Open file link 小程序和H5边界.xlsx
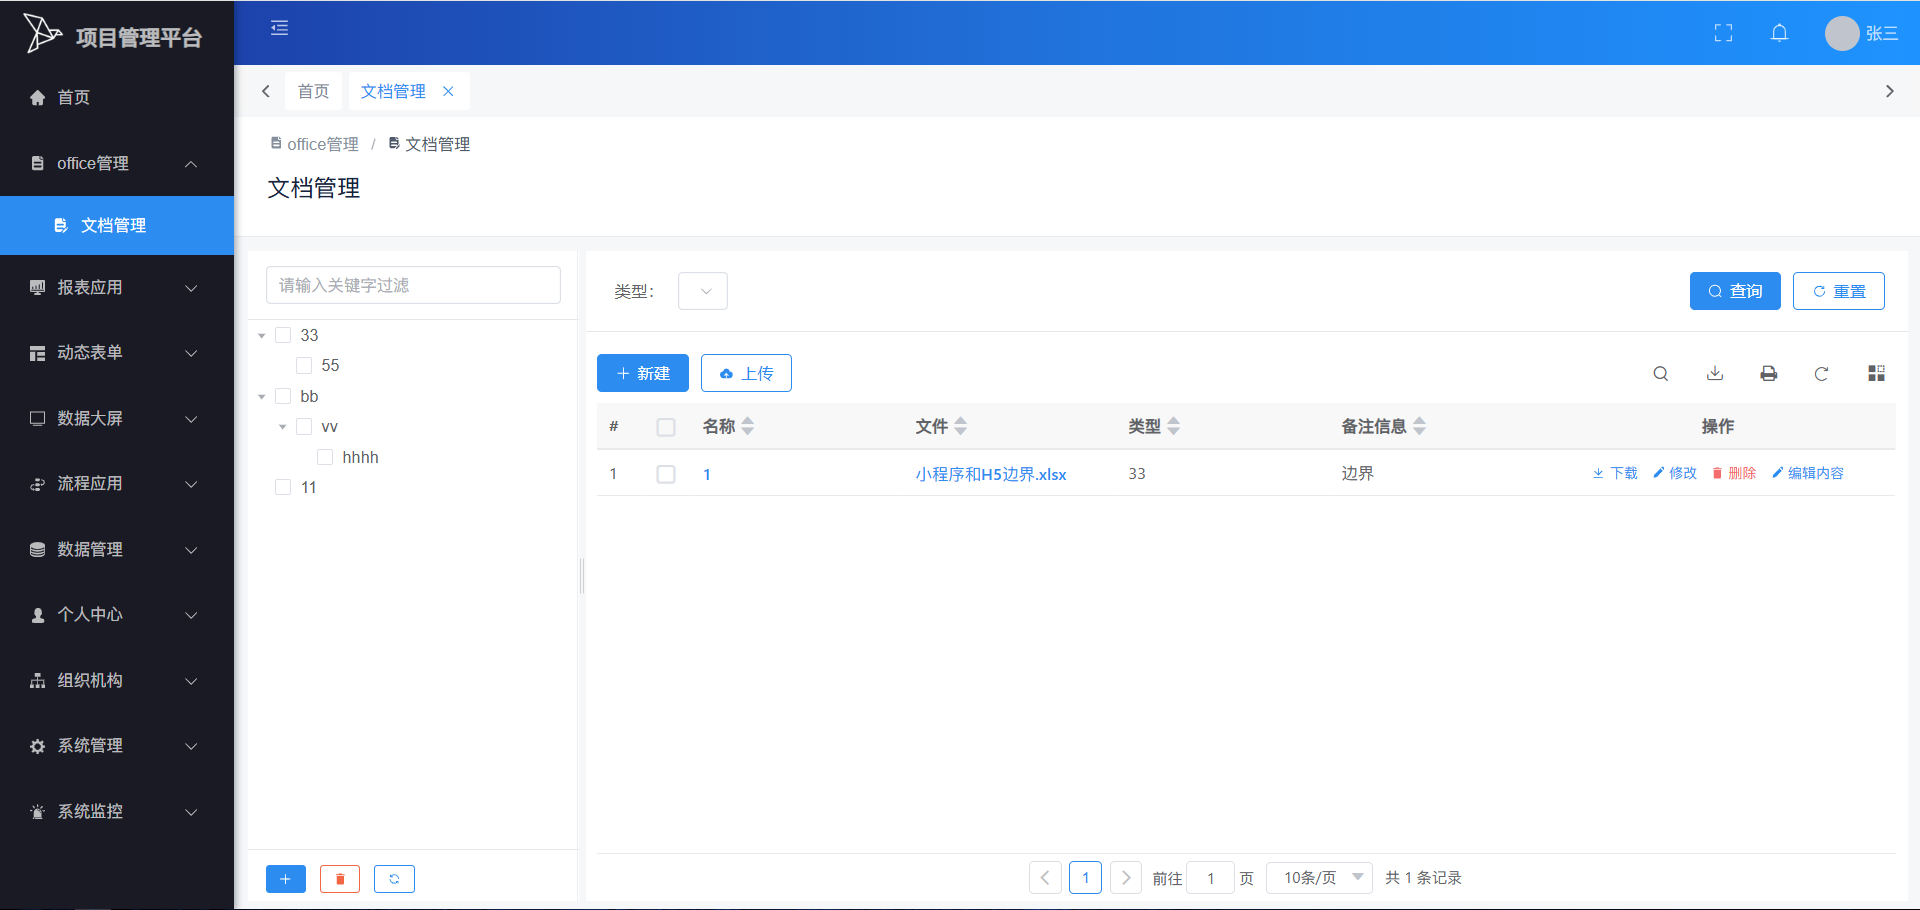This screenshot has width=1920, height=910. [991, 474]
